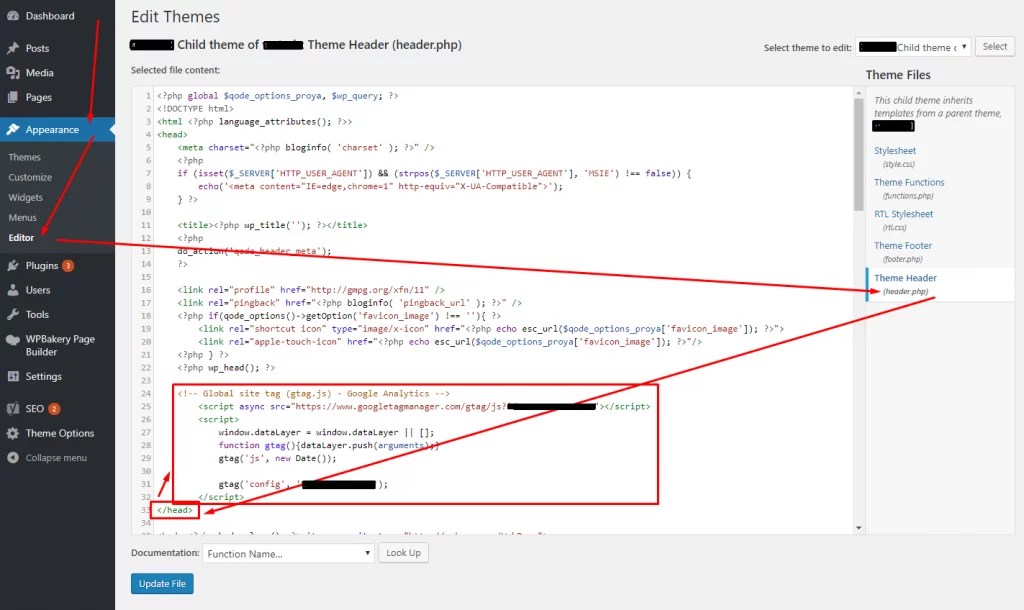
Task: Click the meta charset code line
Action: [x=306, y=148]
